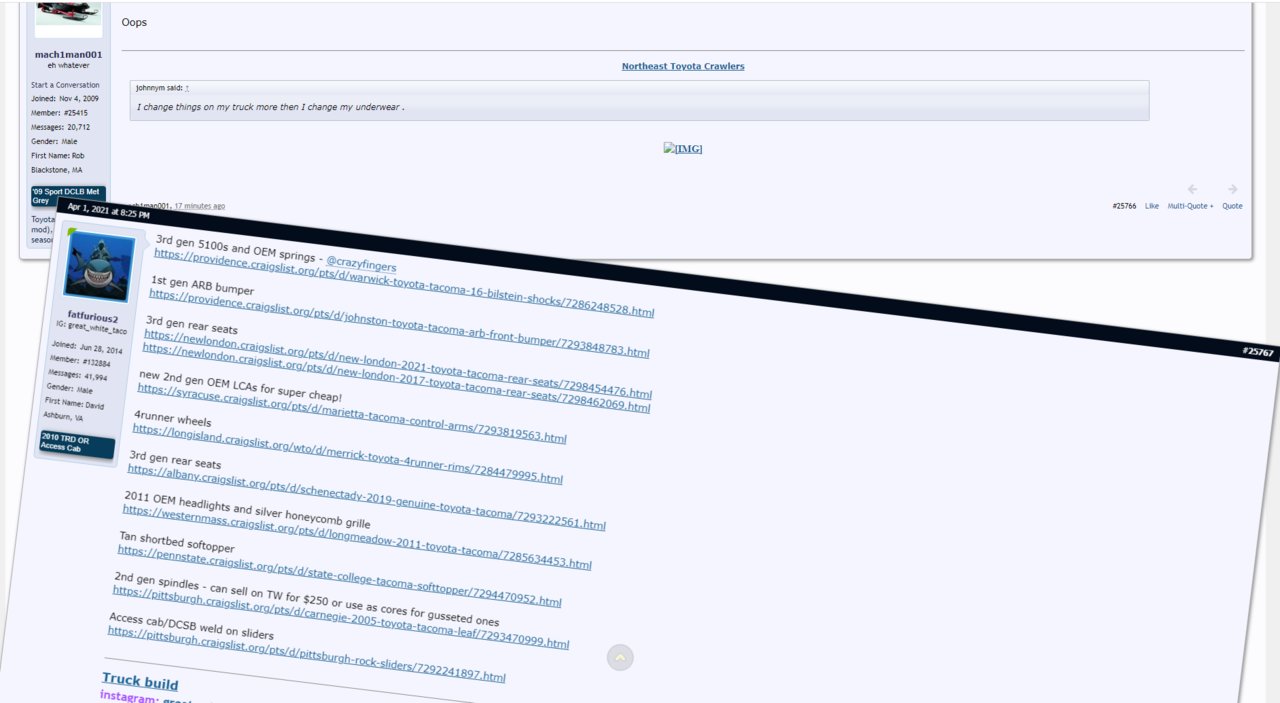
Task: Click the broken IMG placeholder in signature
Action: 683,149
